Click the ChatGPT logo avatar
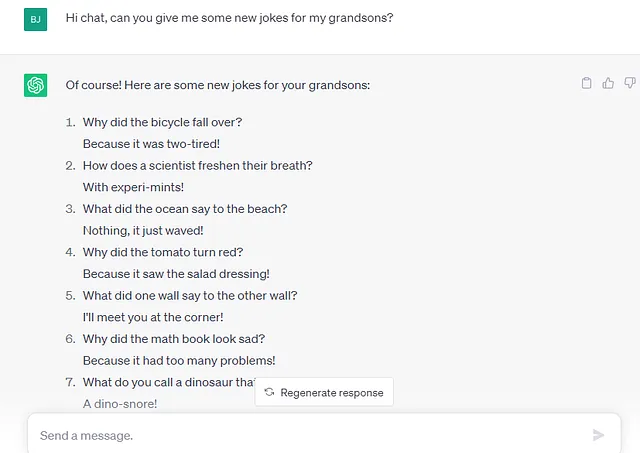Image resolution: width=640 pixels, height=453 pixels. tap(36, 85)
